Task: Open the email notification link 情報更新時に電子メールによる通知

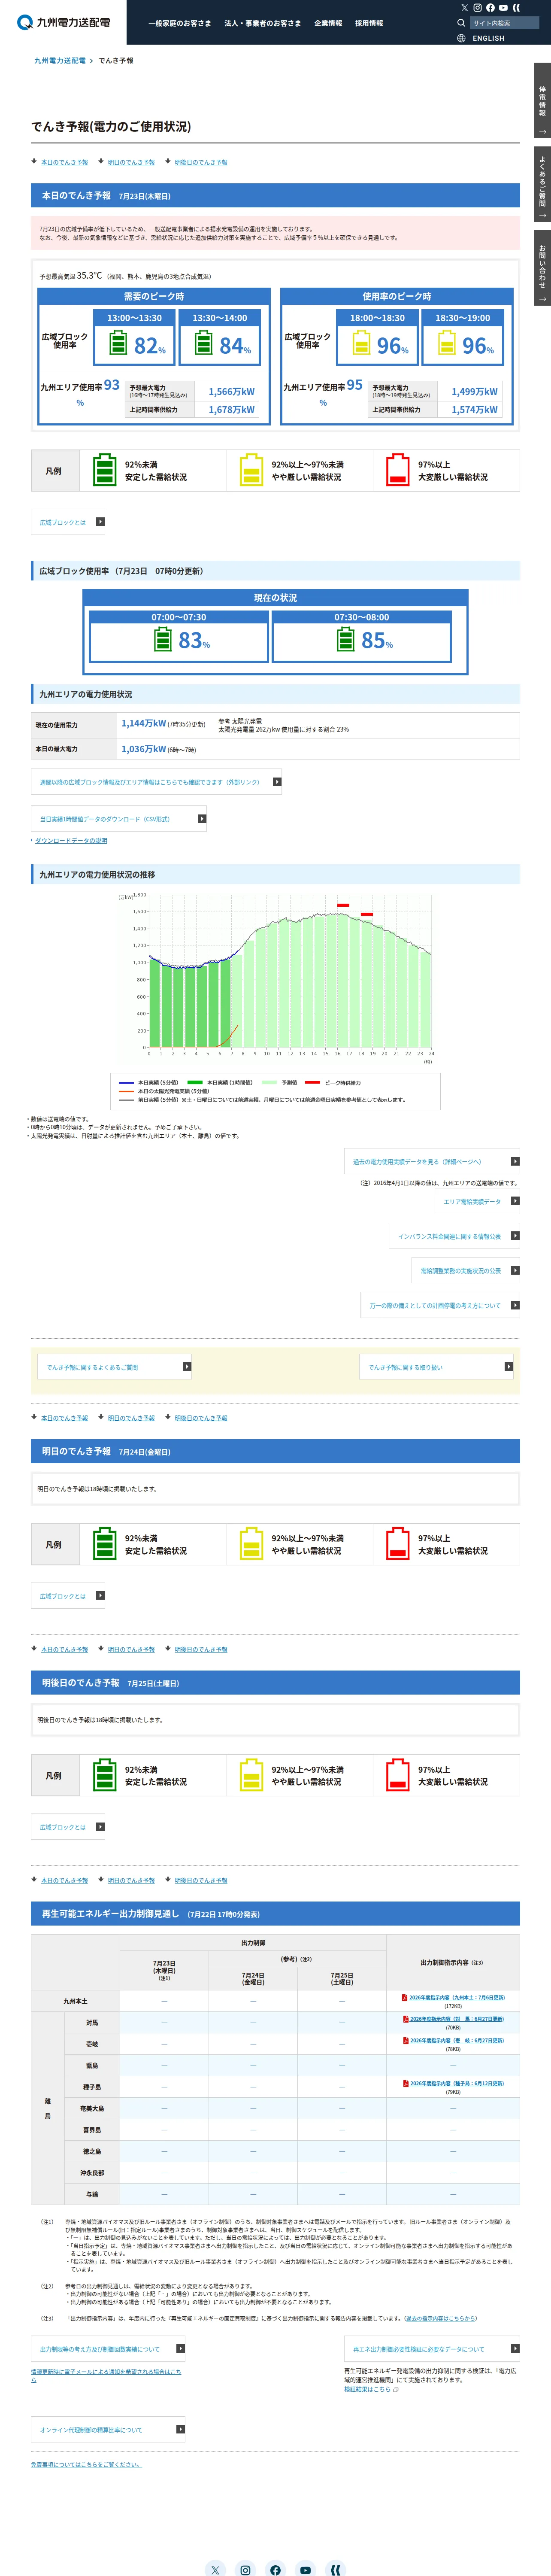Action: pos(106,2375)
